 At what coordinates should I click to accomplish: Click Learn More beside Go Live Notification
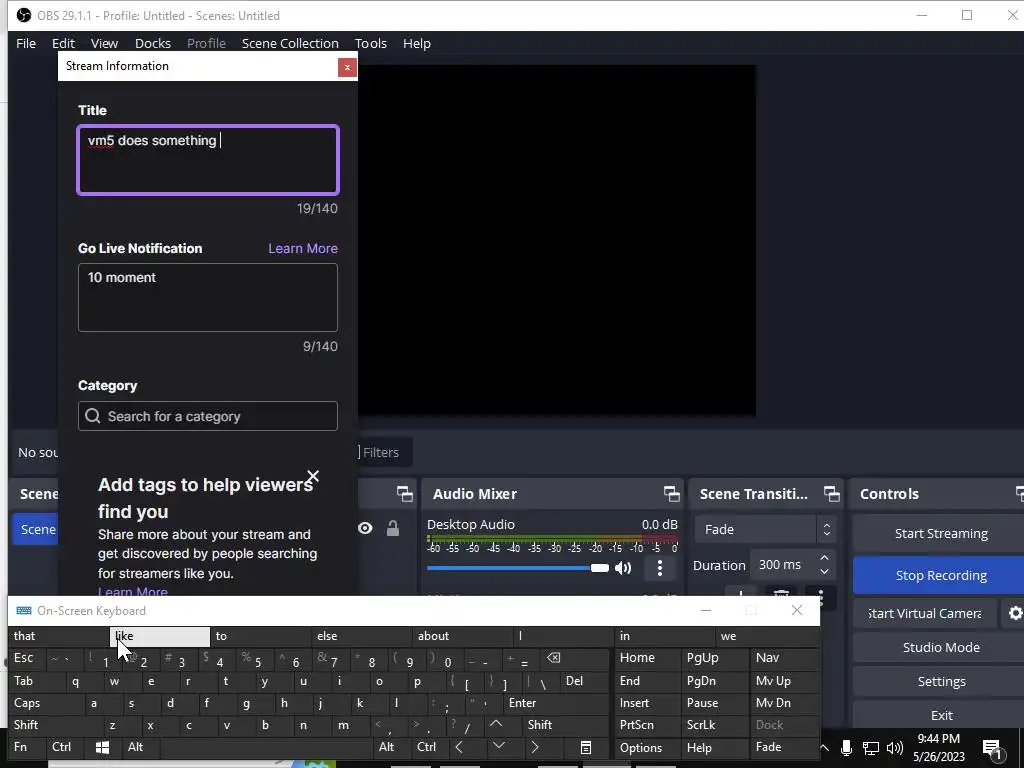(303, 248)
